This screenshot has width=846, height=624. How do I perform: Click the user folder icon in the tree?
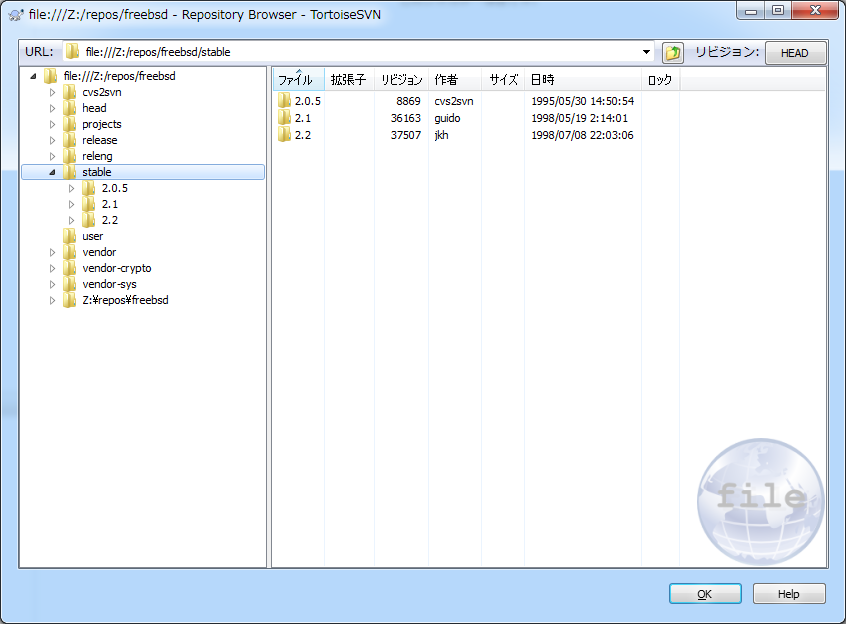click(70, 236)
